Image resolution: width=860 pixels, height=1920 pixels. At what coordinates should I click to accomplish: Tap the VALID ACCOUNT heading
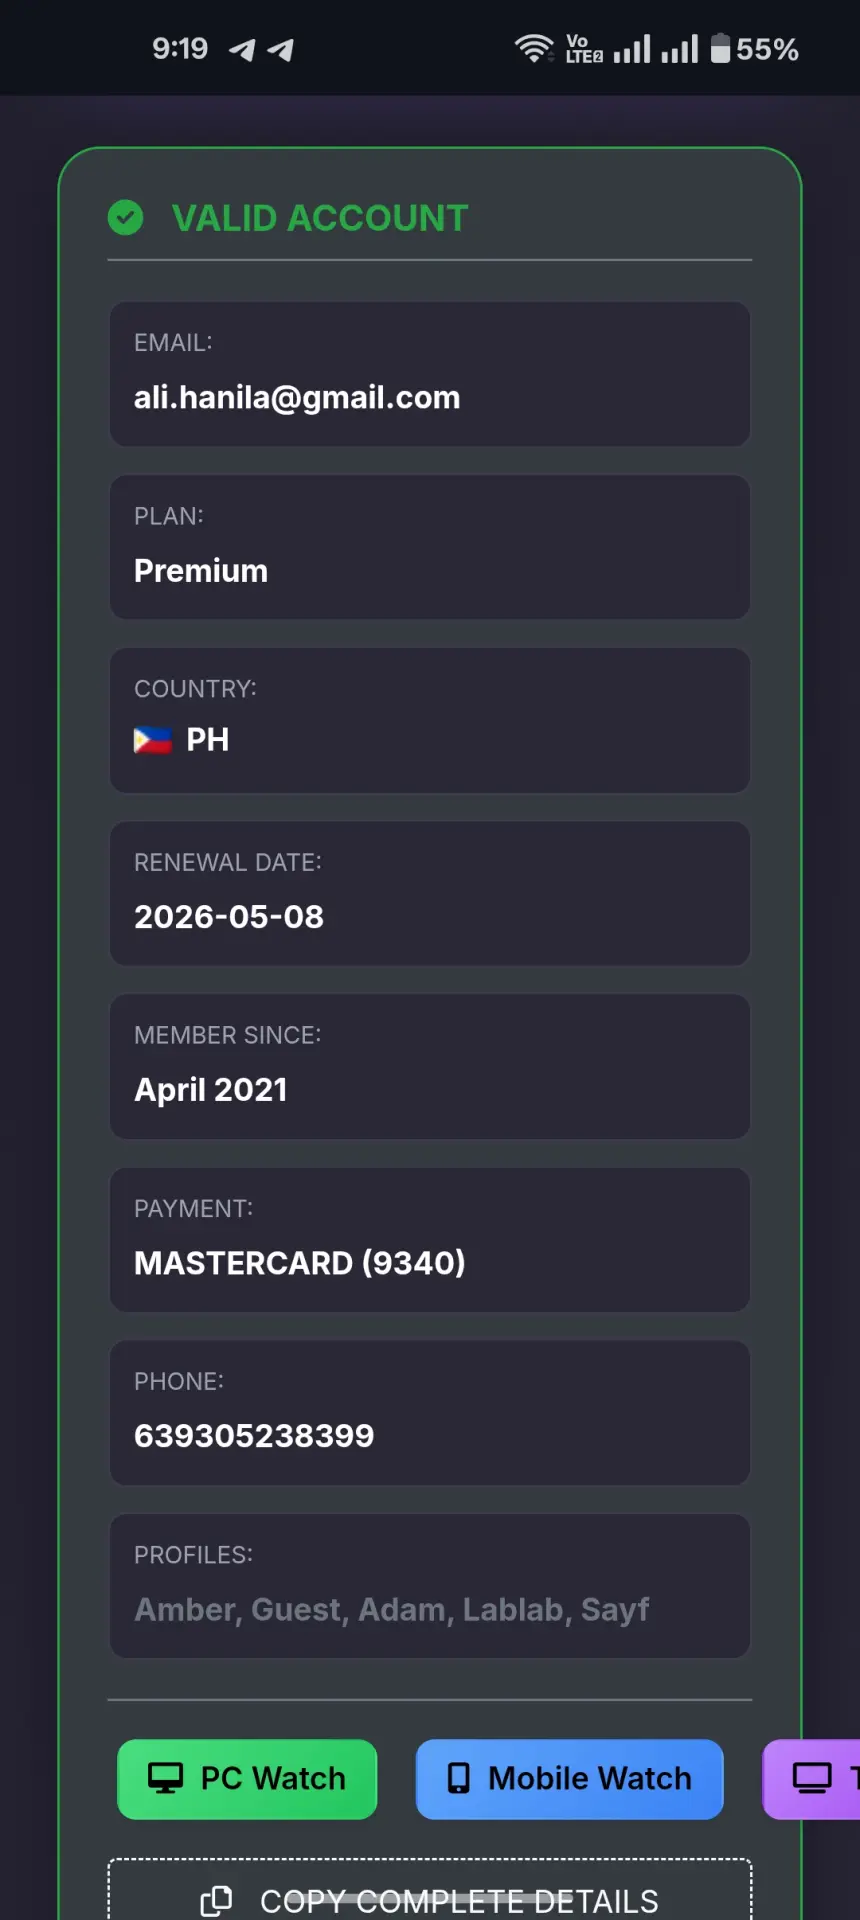320,218
